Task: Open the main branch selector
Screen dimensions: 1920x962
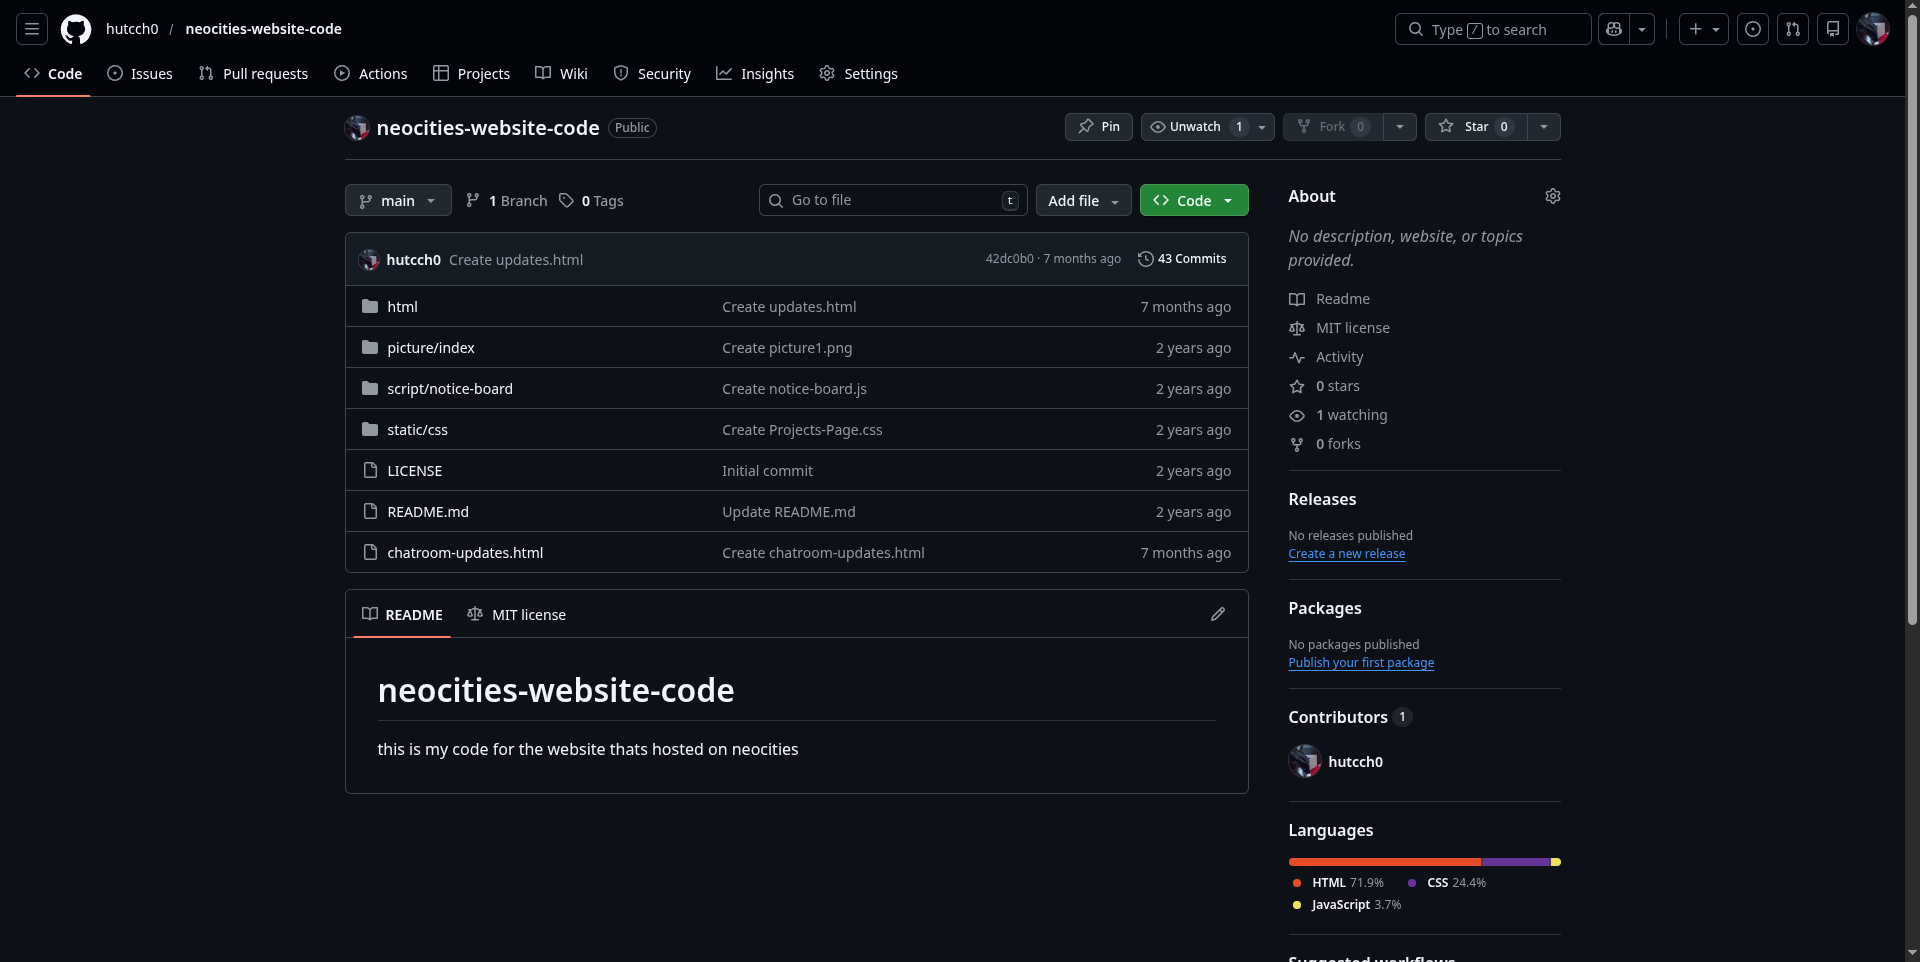Action: pyautogui.click(x=397, y=200)
